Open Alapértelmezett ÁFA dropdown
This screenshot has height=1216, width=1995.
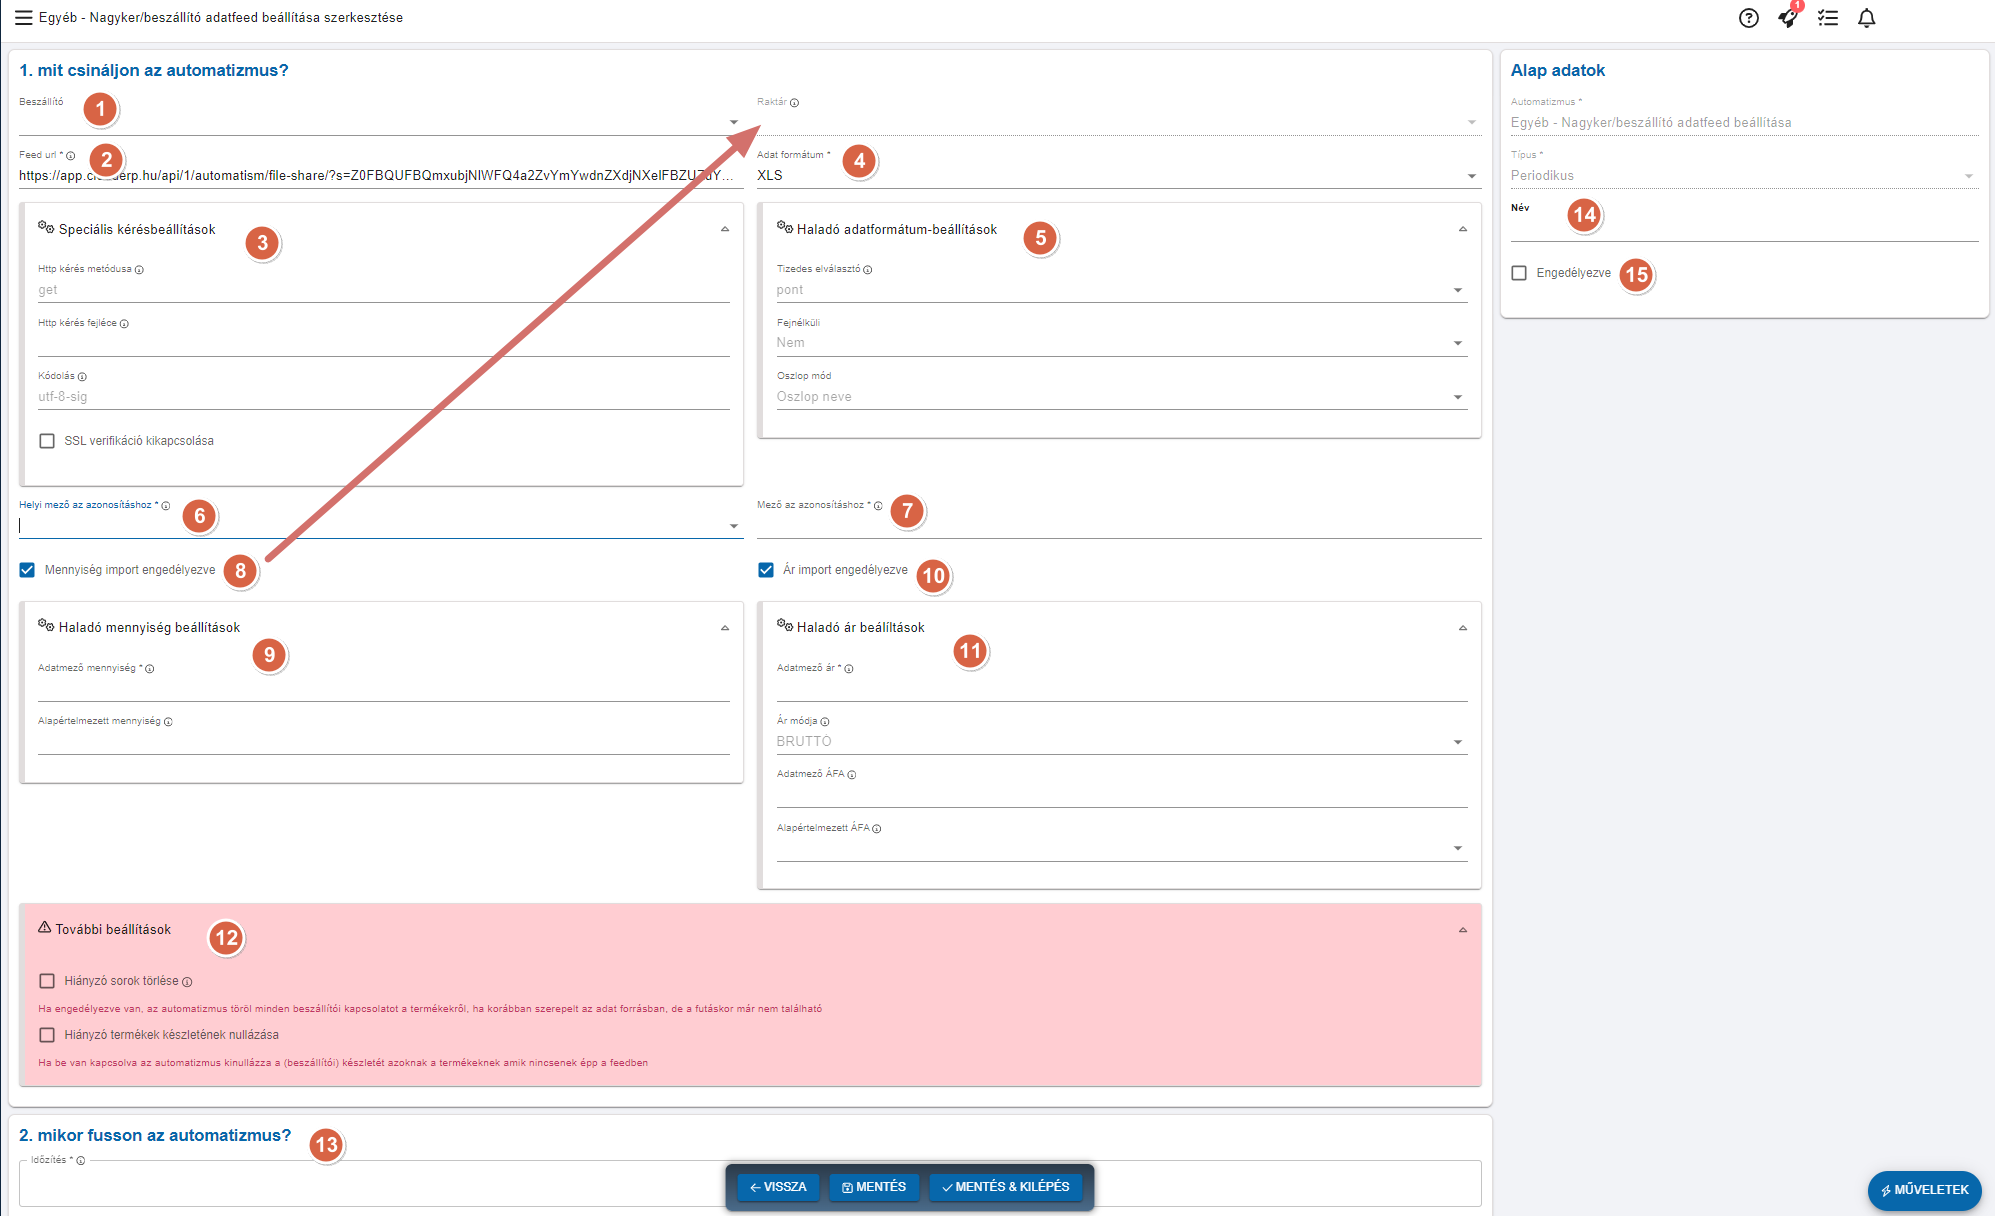coord(1122,848)
